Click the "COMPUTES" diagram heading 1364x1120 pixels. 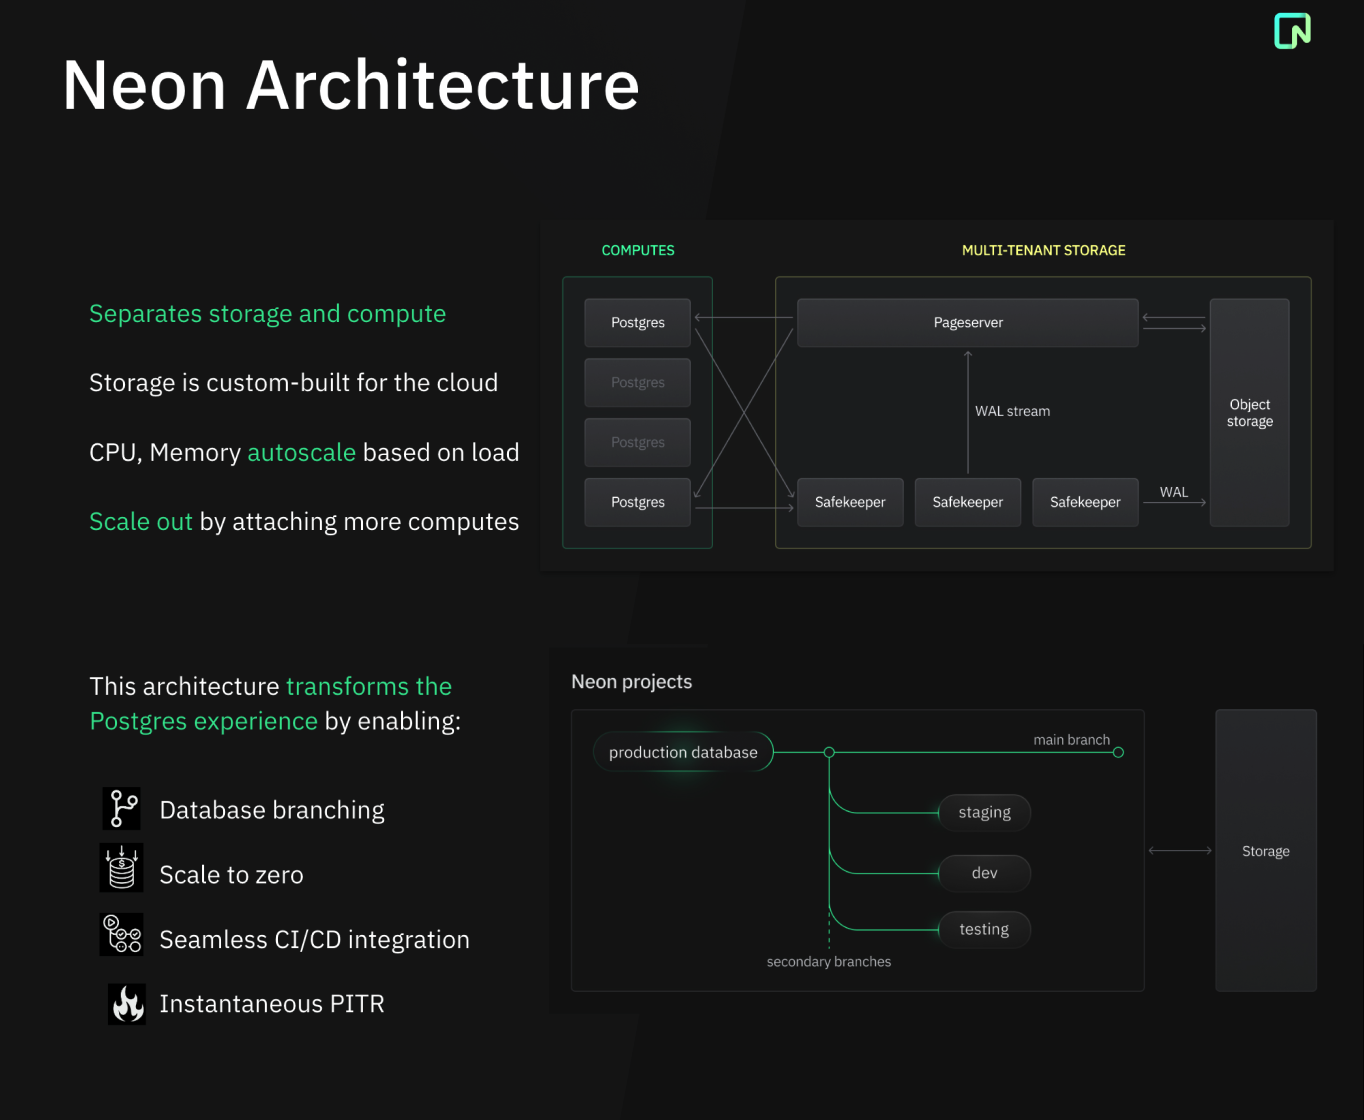click(638, 250)
